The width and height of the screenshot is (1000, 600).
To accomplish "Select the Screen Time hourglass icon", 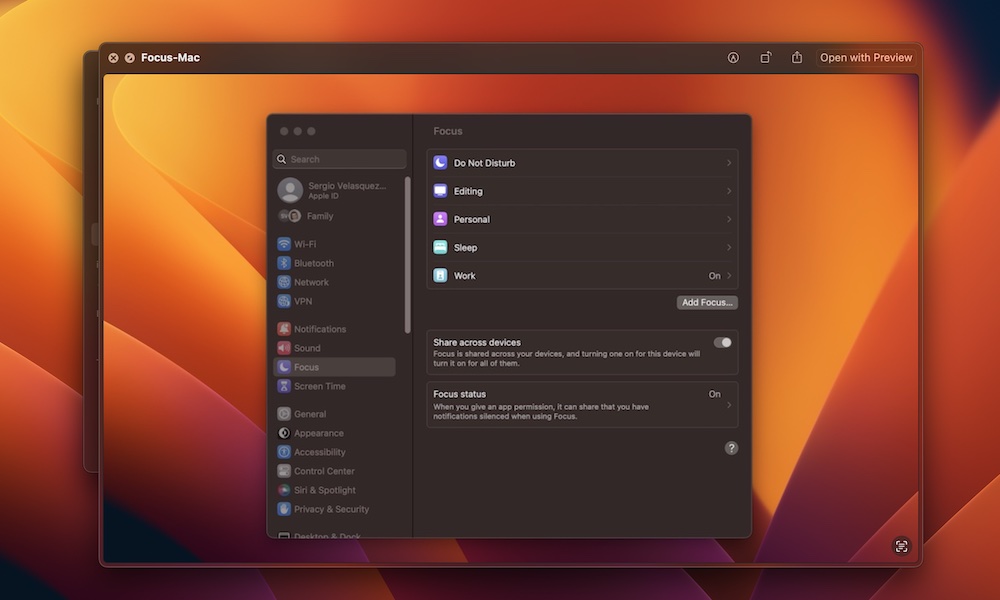I will 284,386.
